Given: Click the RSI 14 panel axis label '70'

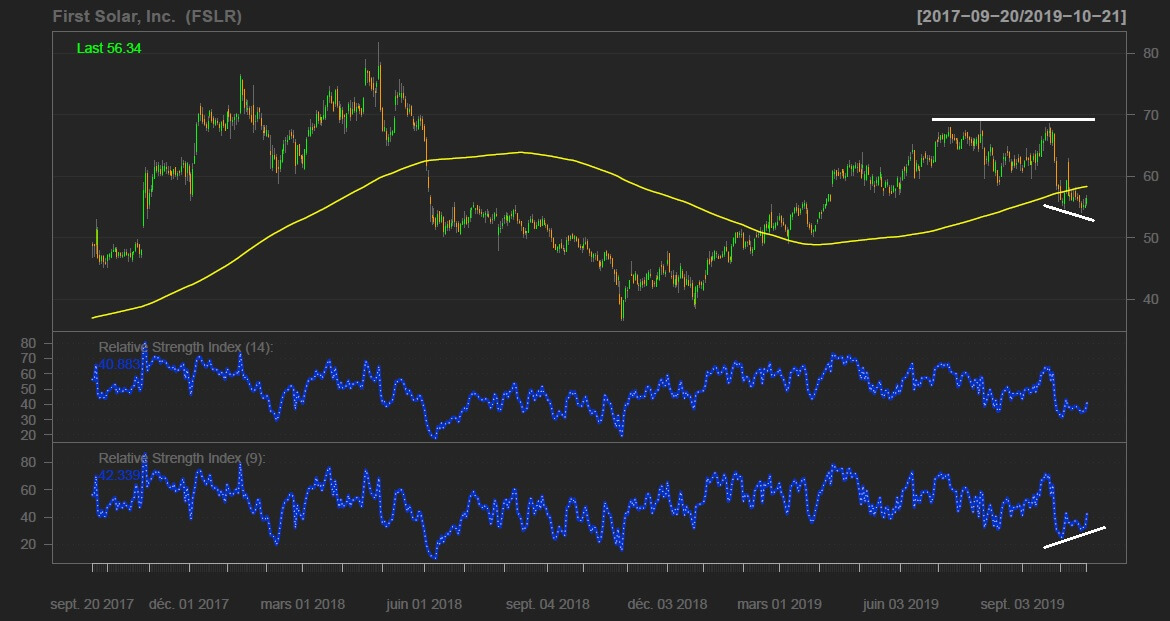Looking at the screenshot, I should (x=28, y=359).
